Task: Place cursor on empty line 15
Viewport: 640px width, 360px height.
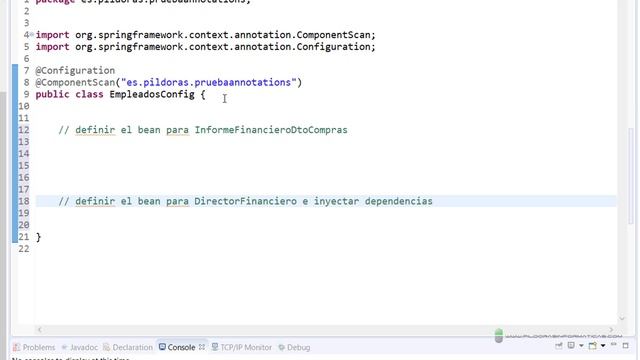Action: (x=326, y=166)
